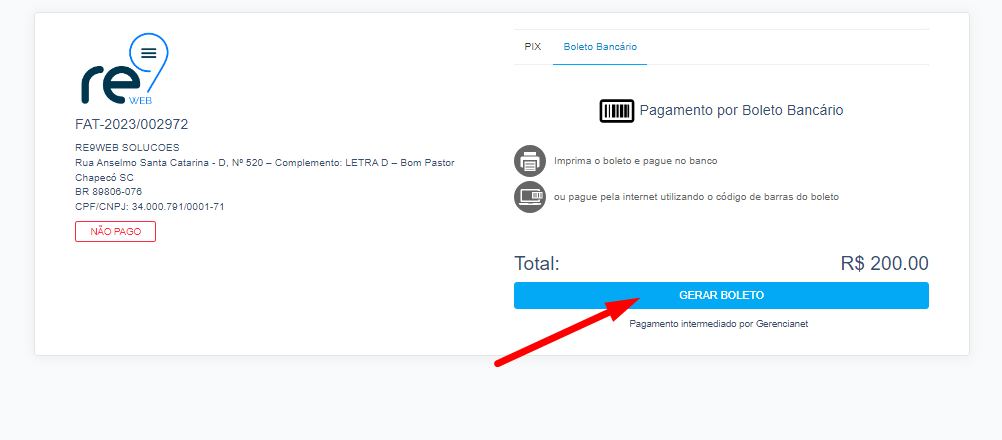The image size is (1002, 440).
Task: Click the Chapecó SC text
Action: point(104,178)
